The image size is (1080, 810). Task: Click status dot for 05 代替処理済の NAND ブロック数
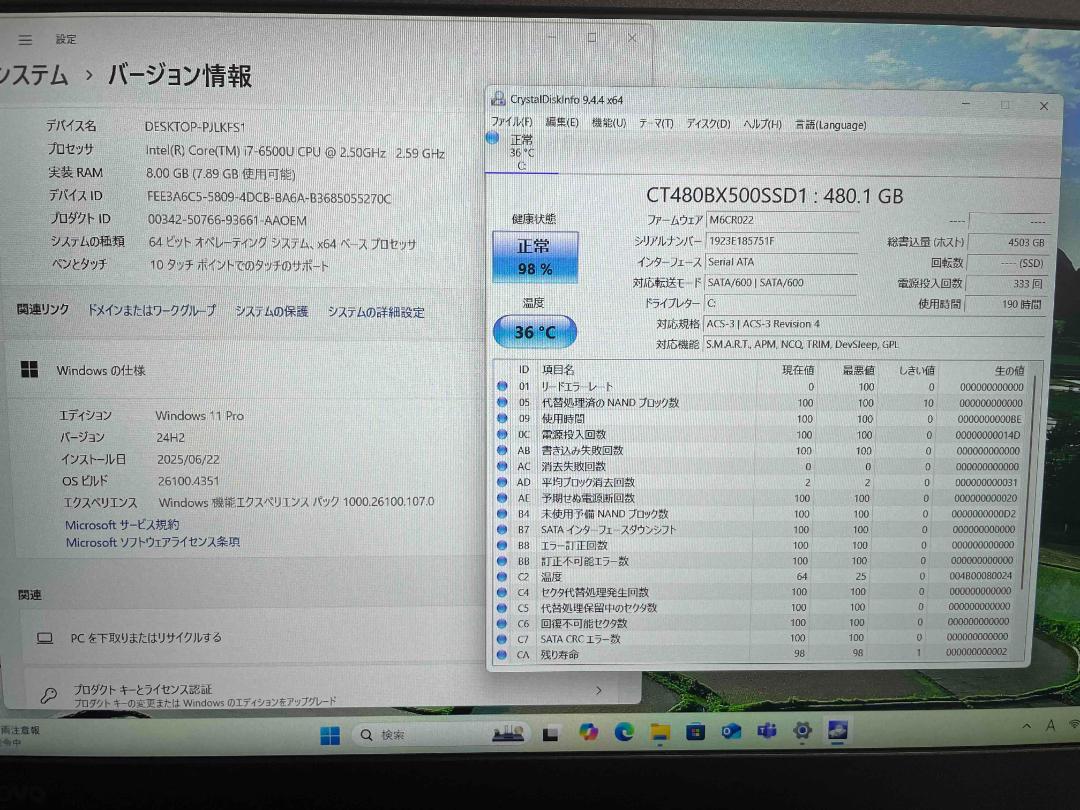coord(502,402)
